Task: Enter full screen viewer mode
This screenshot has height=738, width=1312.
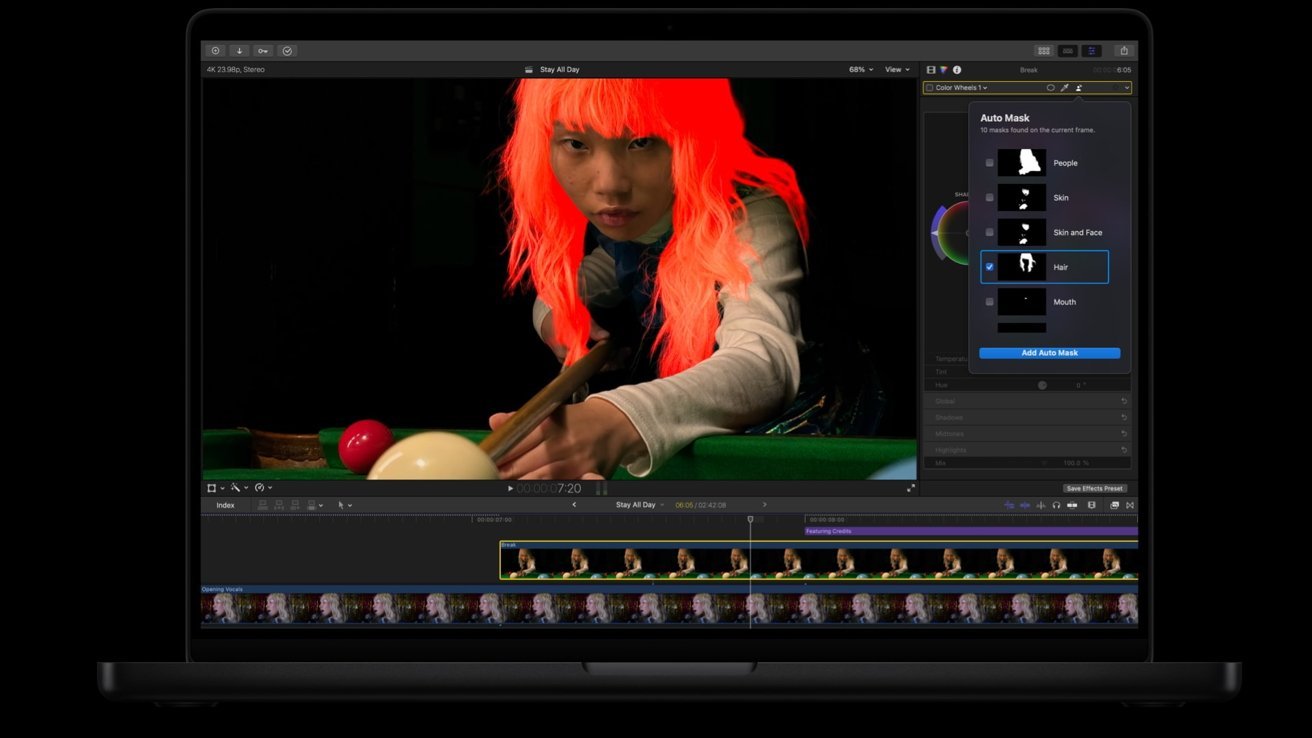Action: tap(911, 488)
